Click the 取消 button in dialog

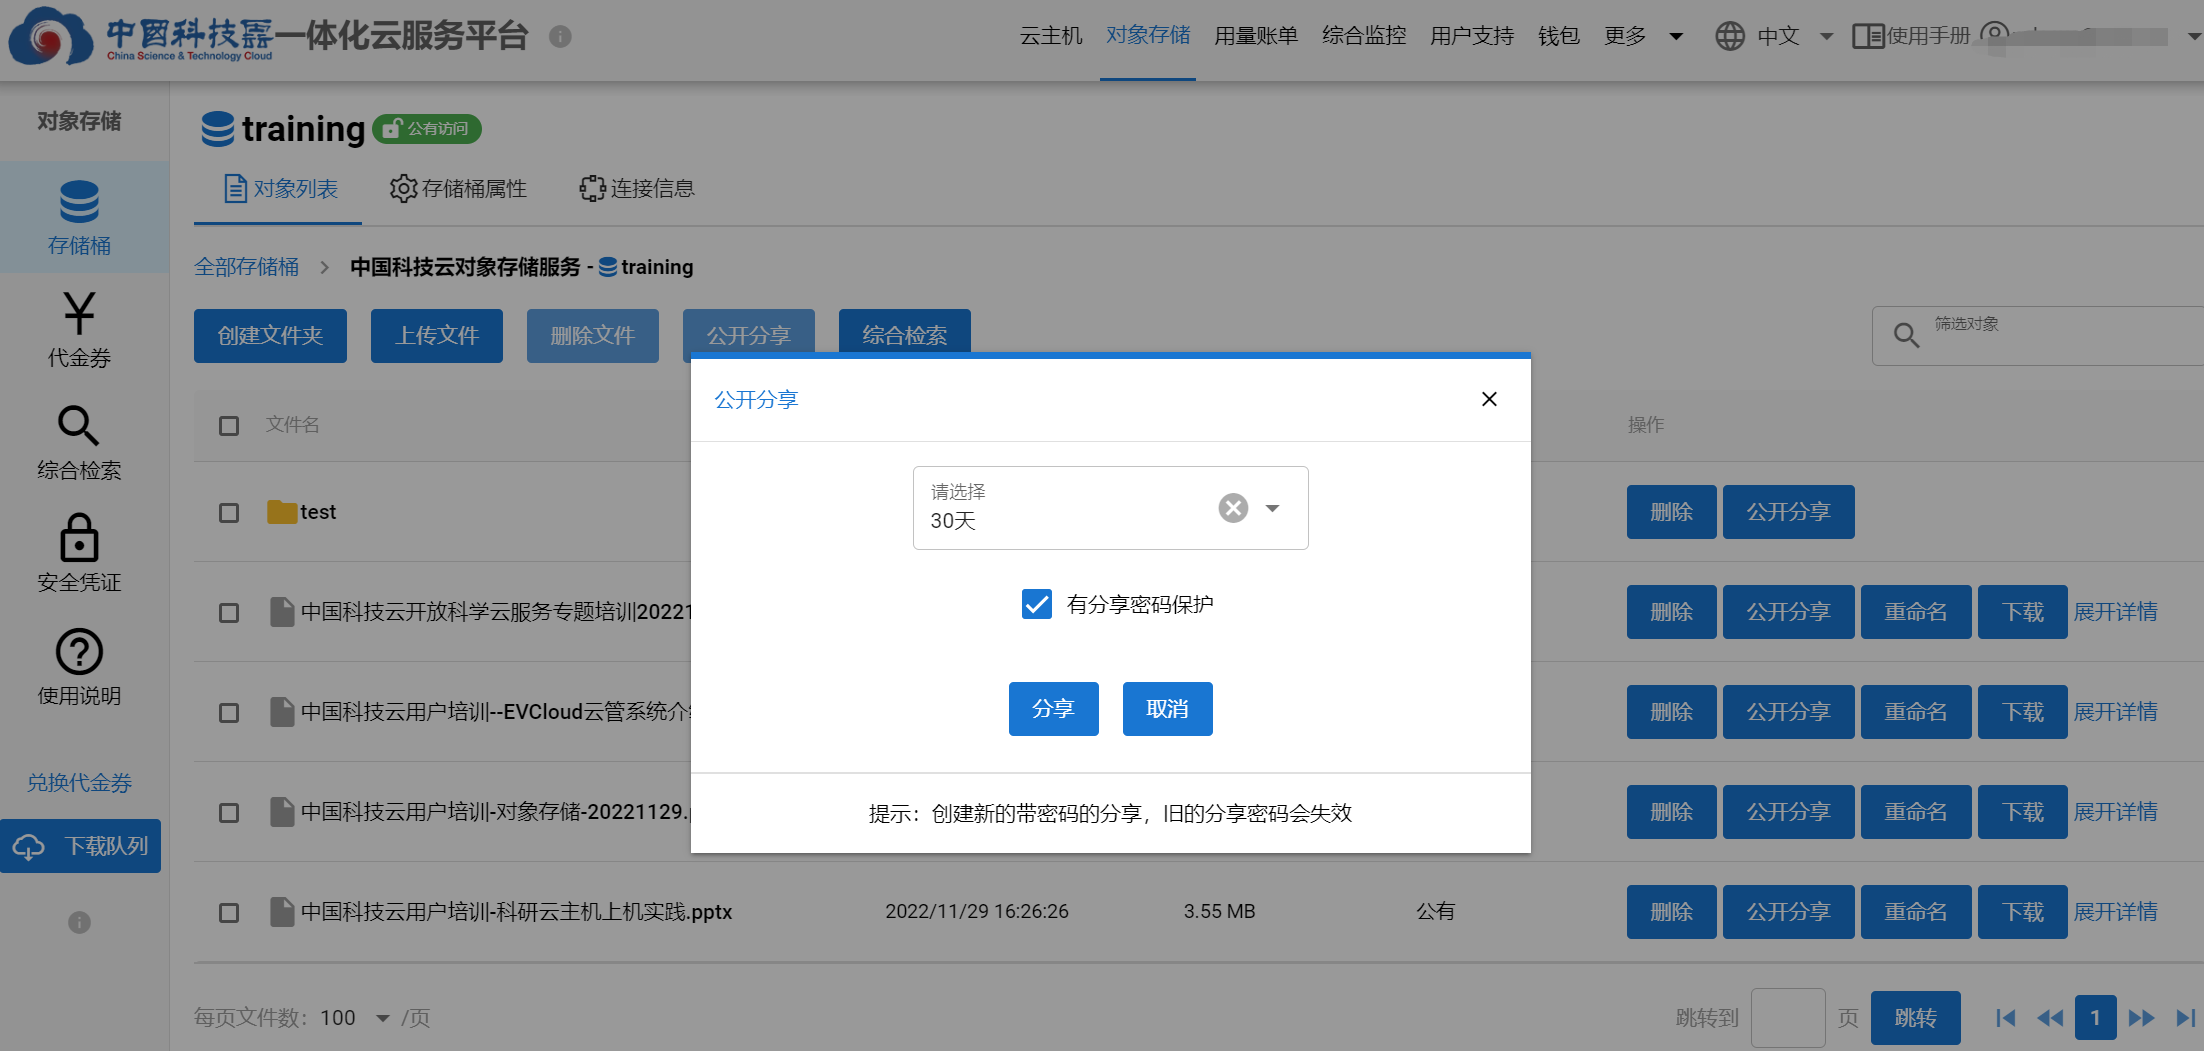click(1167, 709)
